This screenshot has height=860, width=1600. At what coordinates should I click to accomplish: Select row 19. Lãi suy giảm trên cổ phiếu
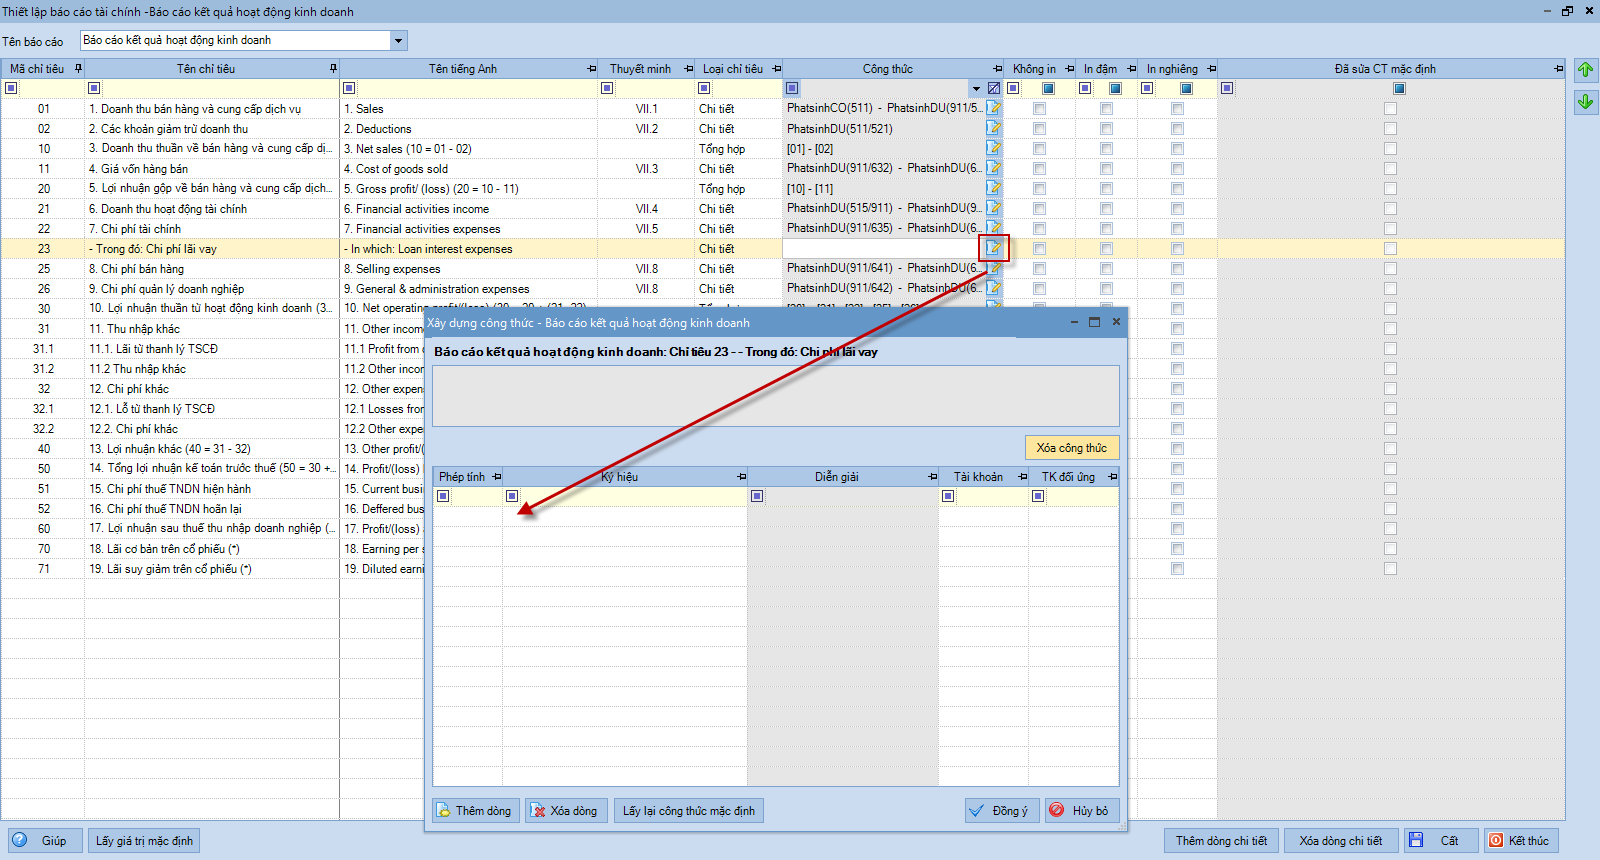coord(170,569)
